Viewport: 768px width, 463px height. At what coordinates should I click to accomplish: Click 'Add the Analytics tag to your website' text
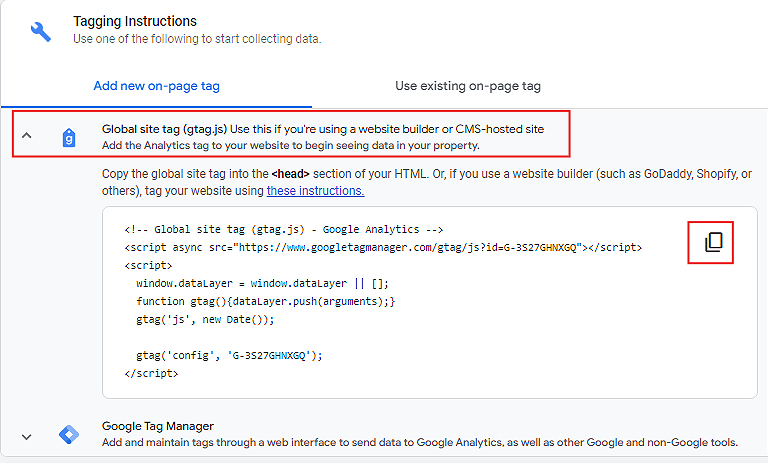(x=290, y=146)
